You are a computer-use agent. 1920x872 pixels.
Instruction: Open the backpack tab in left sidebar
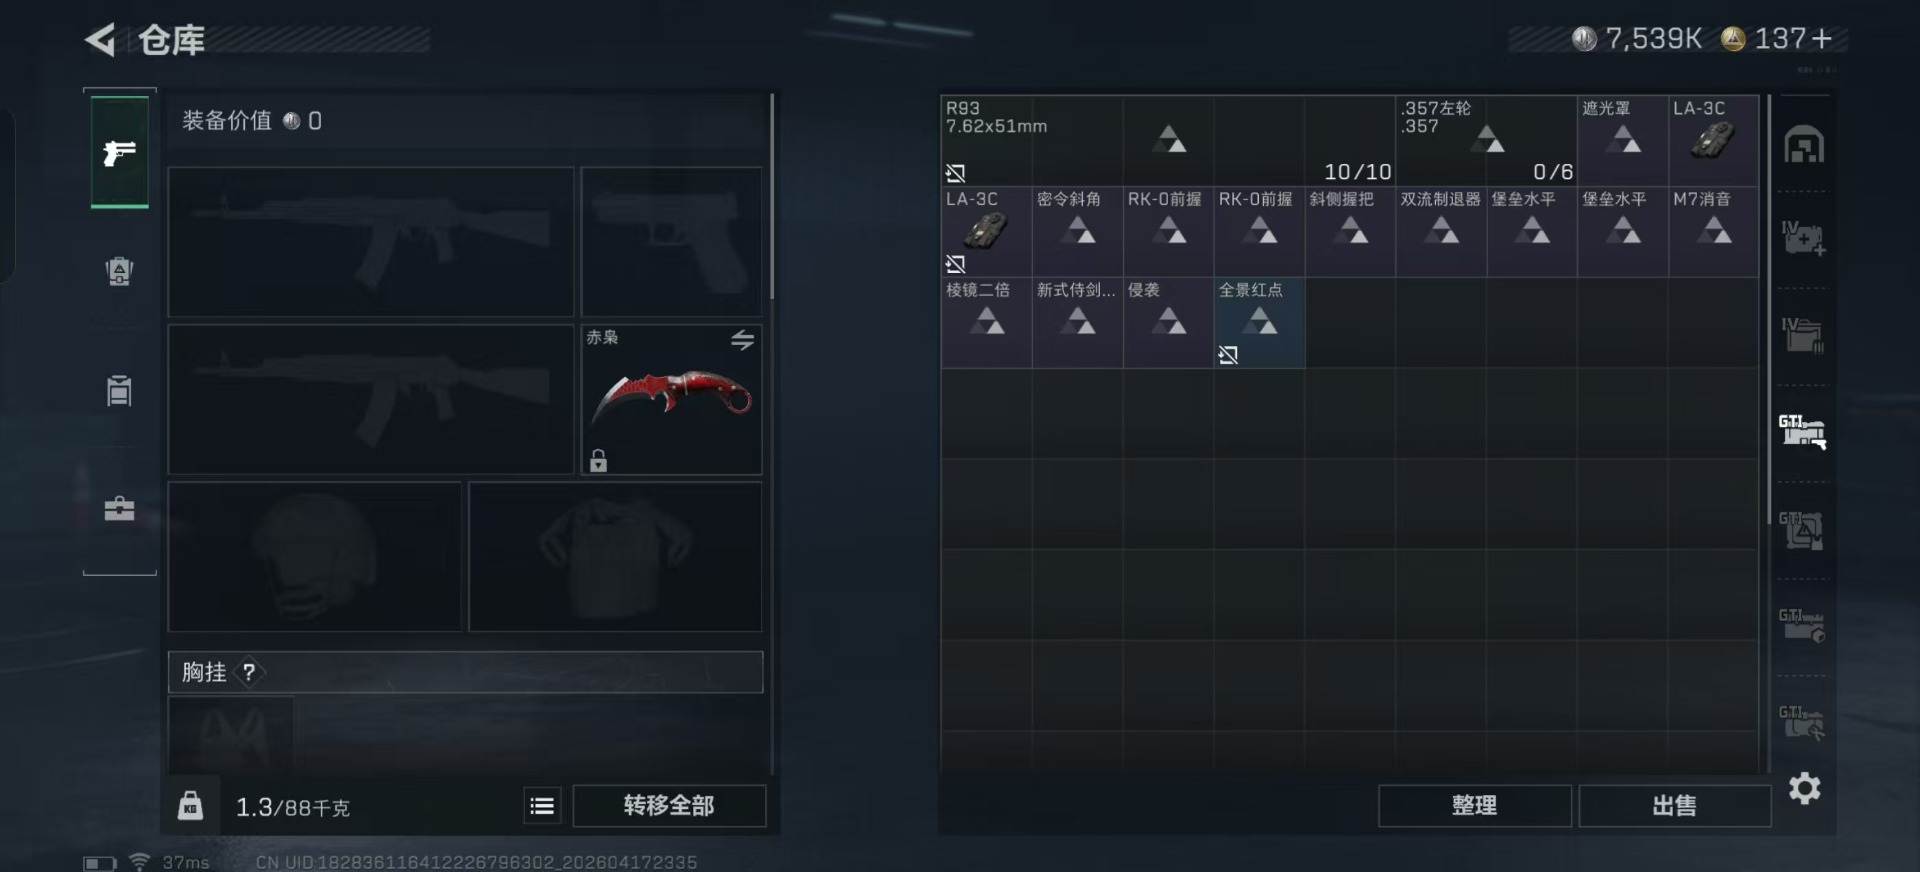click(119, 271)
